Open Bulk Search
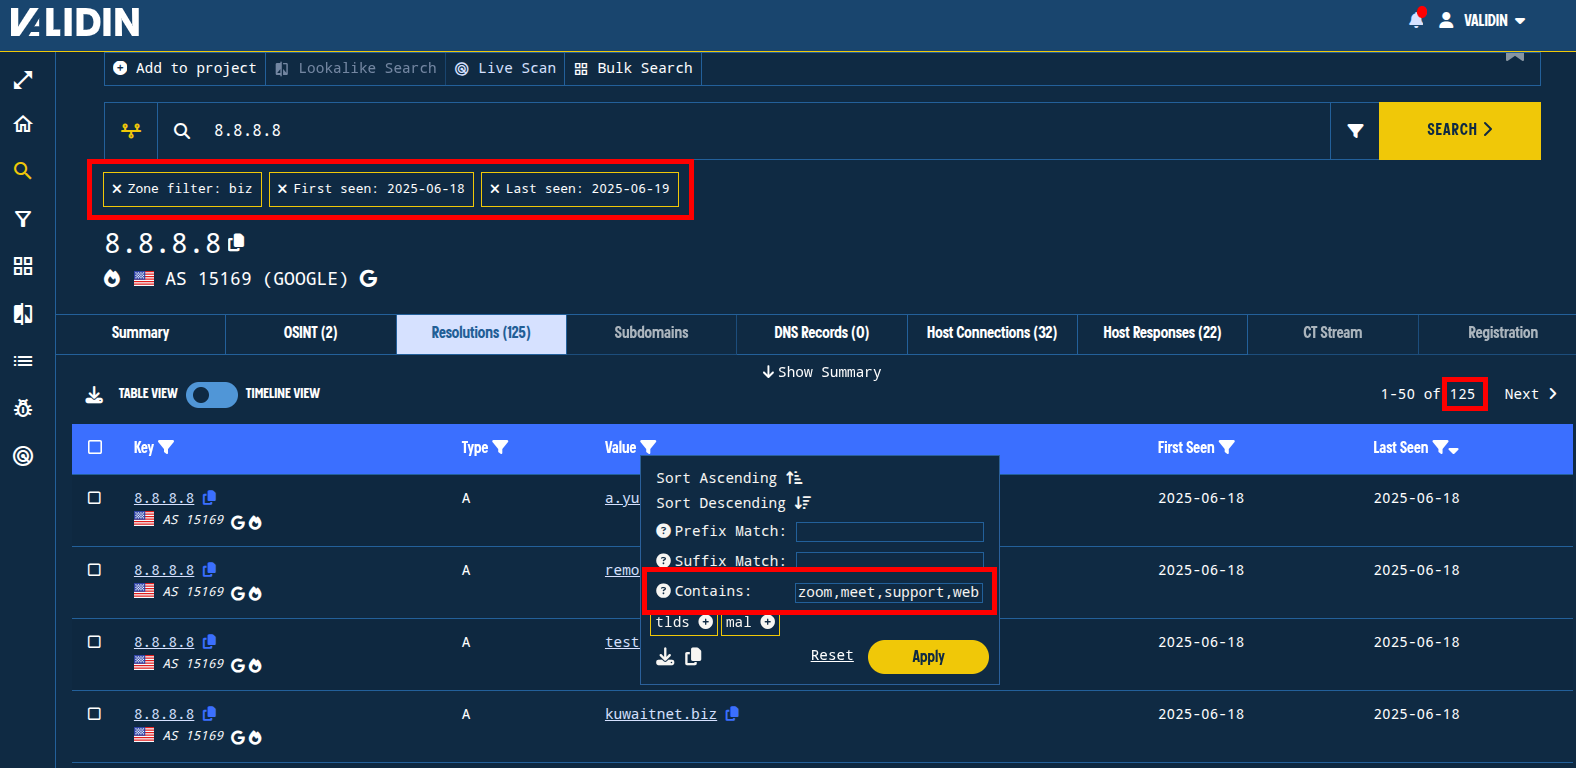 633,68
